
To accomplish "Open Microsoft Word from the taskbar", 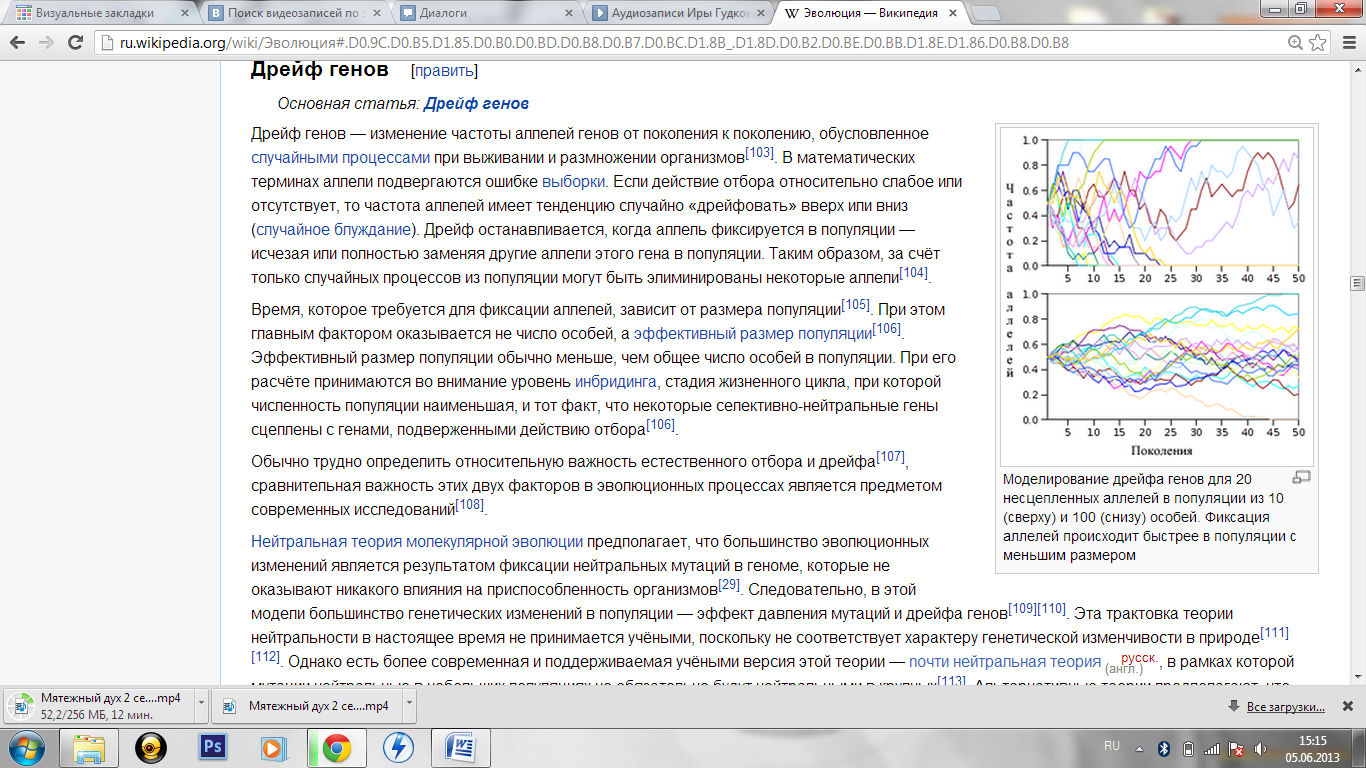I will click(460, 747).
